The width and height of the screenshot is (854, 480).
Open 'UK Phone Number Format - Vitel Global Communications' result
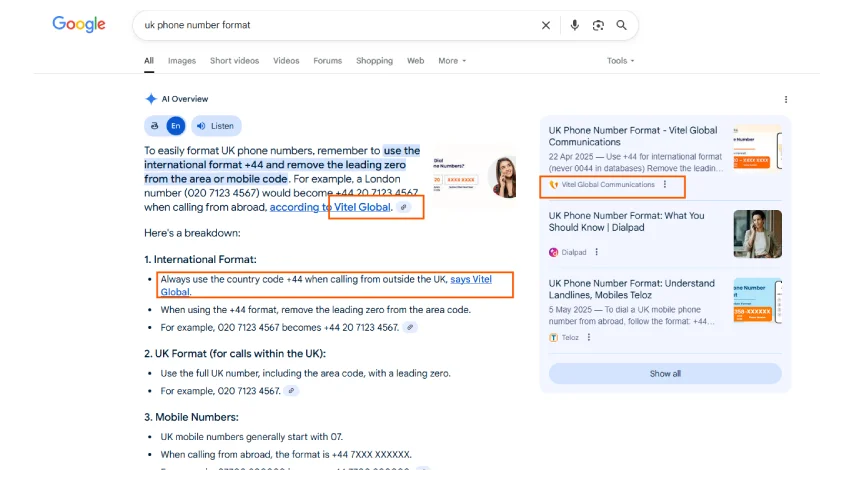[633, 136]
